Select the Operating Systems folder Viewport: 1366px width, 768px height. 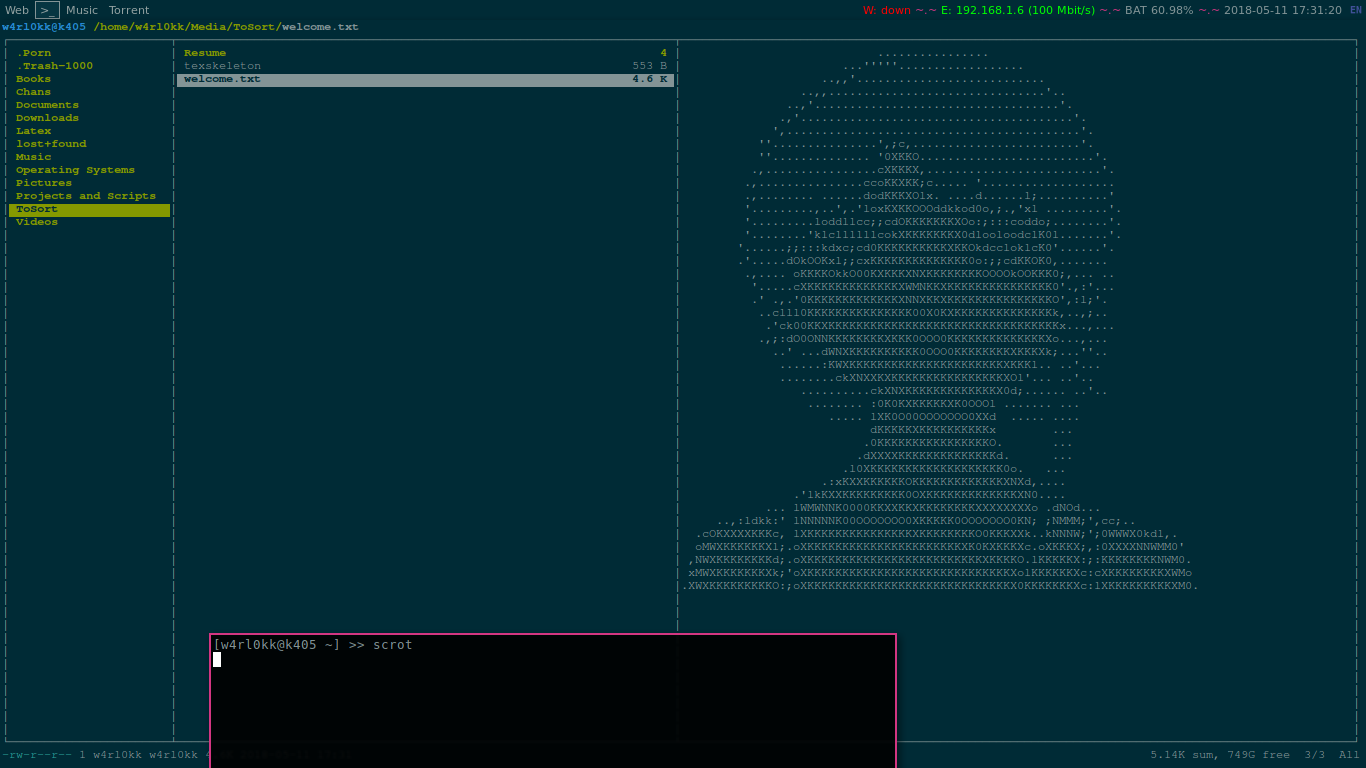pyautogui.click(x=75, y=170)
